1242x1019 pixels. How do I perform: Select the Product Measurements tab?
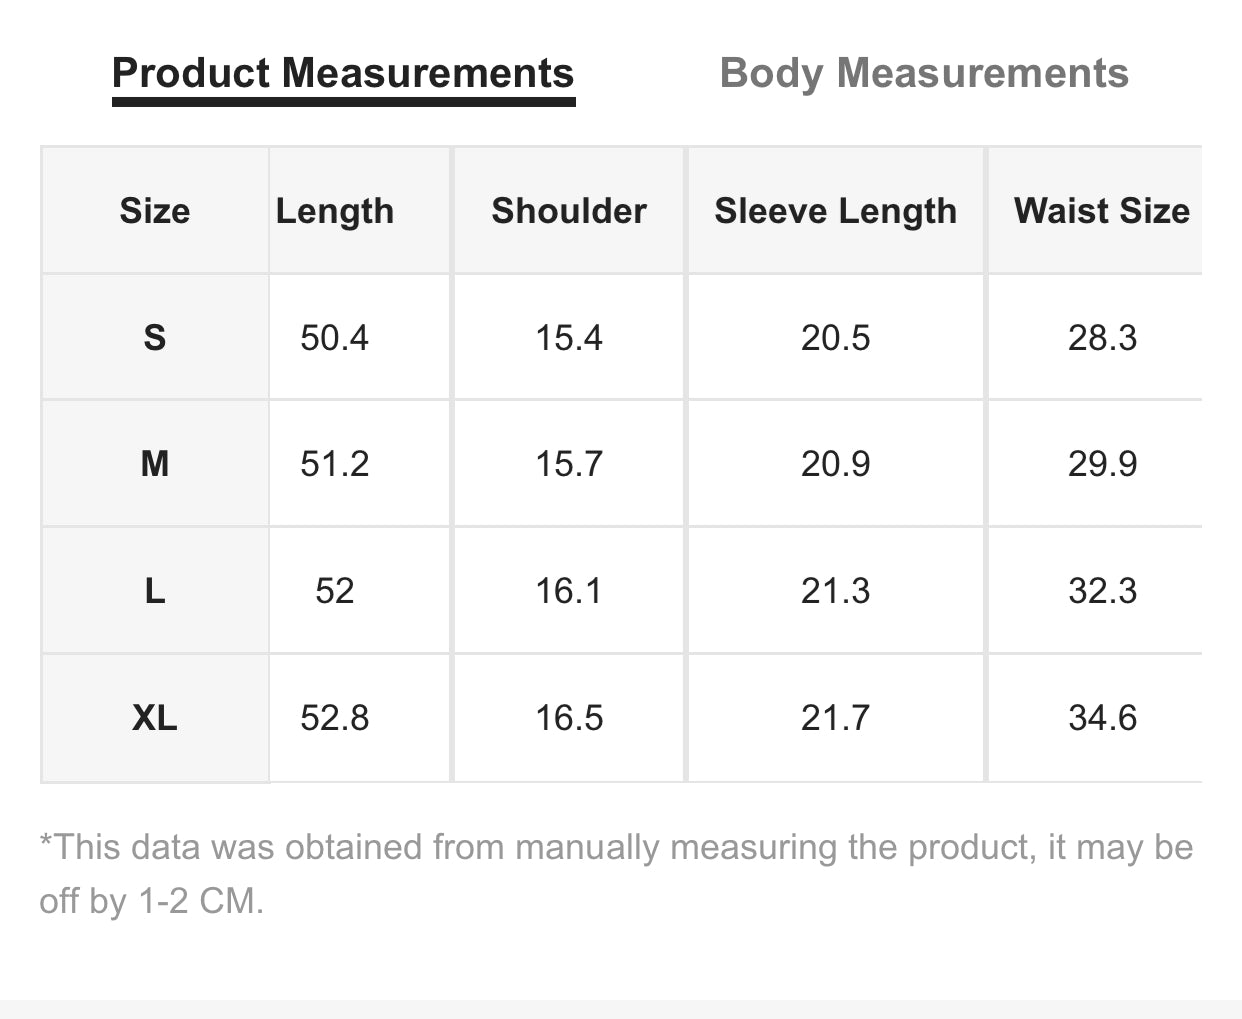click(x=343, y=73)
